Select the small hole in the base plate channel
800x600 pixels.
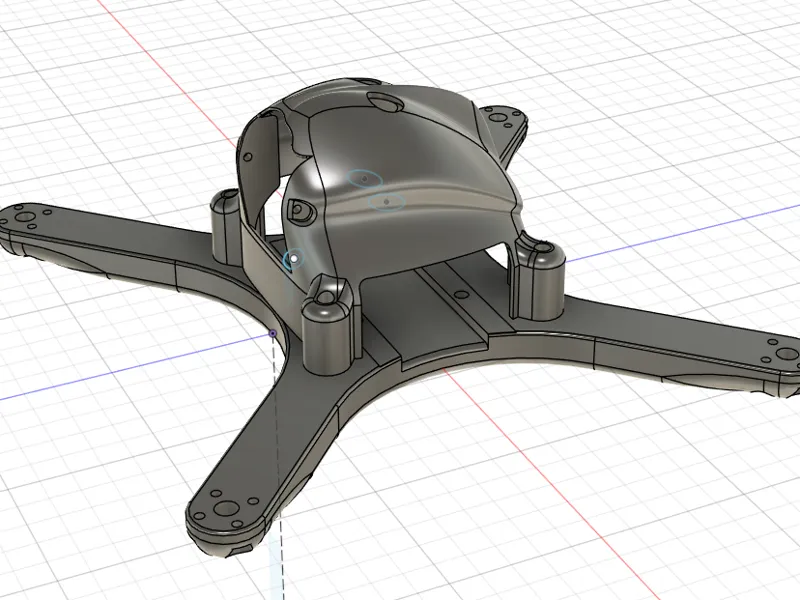[x=461, y=295]
